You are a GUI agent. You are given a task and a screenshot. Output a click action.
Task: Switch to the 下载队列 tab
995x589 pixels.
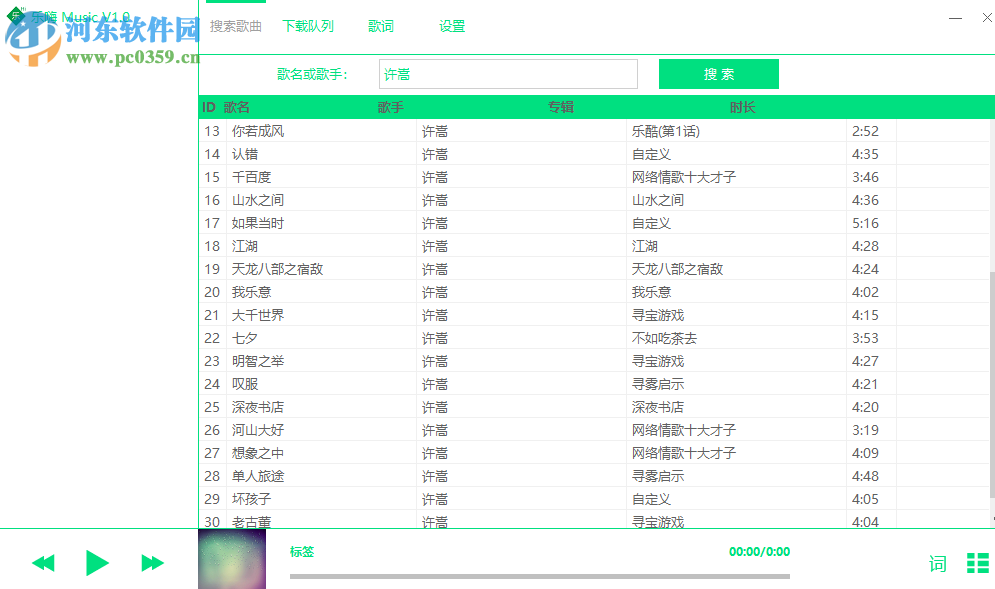[307, 26]
